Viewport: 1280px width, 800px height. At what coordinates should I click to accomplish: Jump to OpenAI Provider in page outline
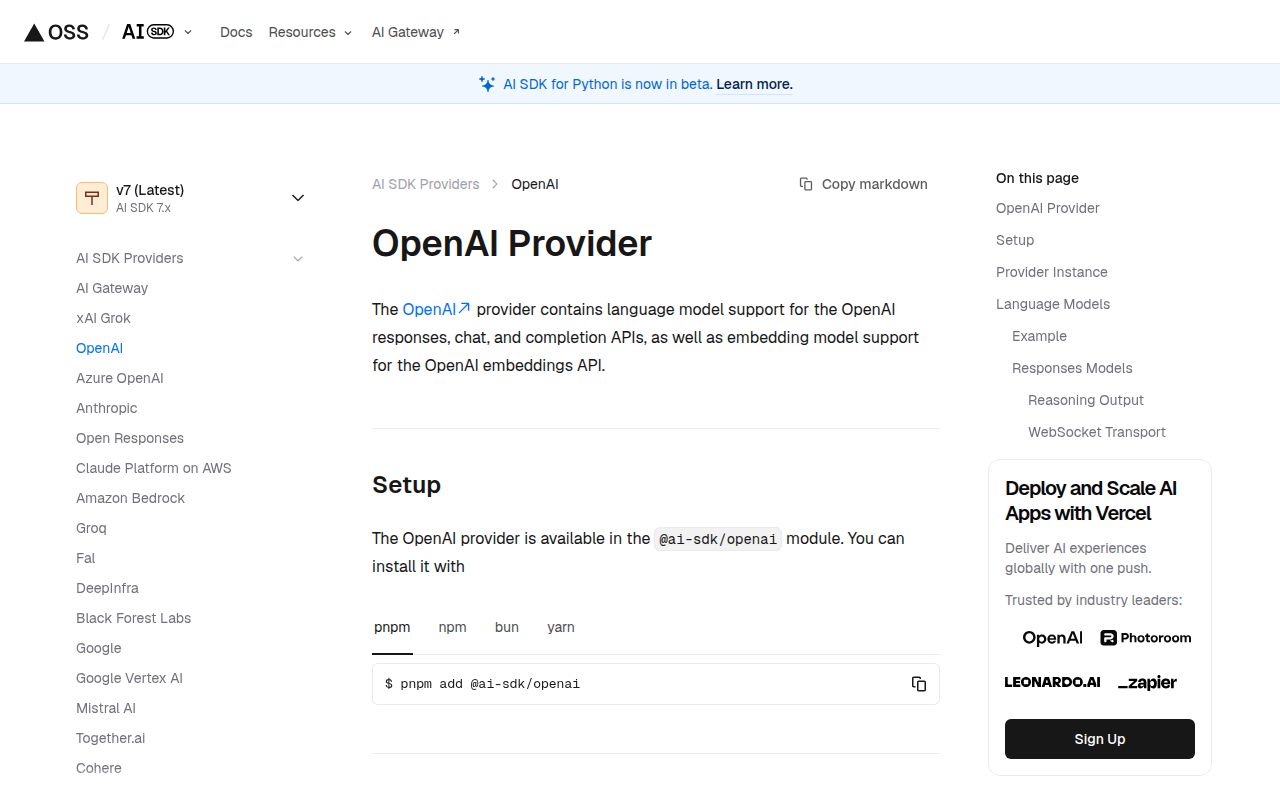[1047, 208]
